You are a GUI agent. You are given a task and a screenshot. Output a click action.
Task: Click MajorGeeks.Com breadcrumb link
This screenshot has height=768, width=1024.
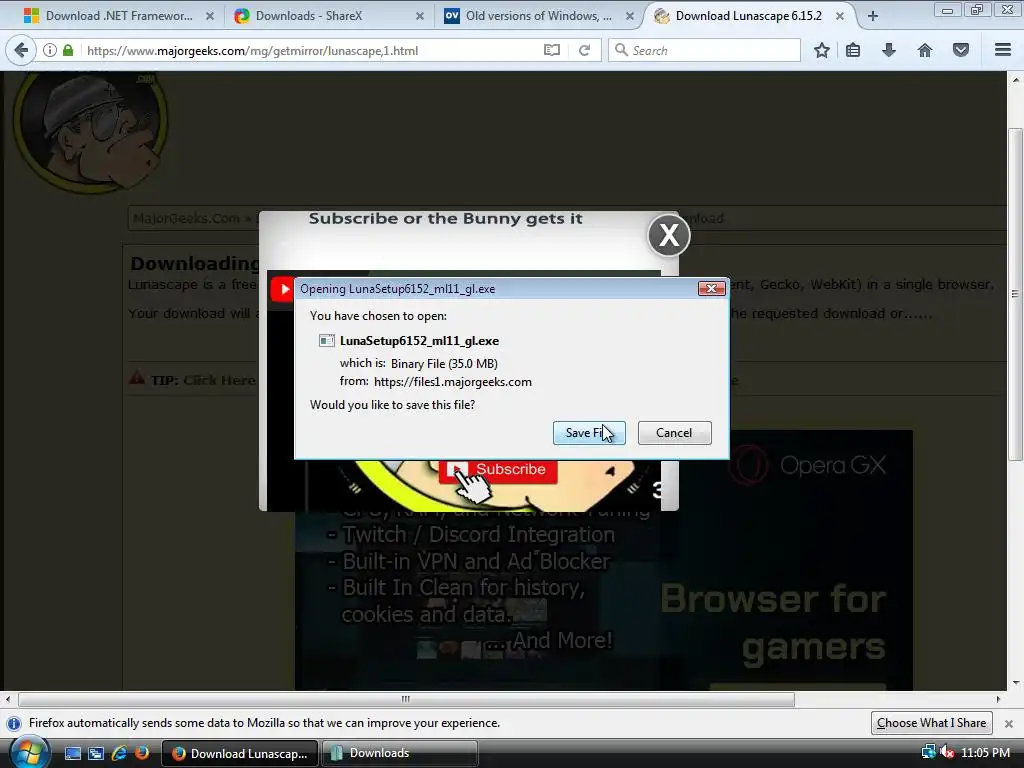[186, 218]
